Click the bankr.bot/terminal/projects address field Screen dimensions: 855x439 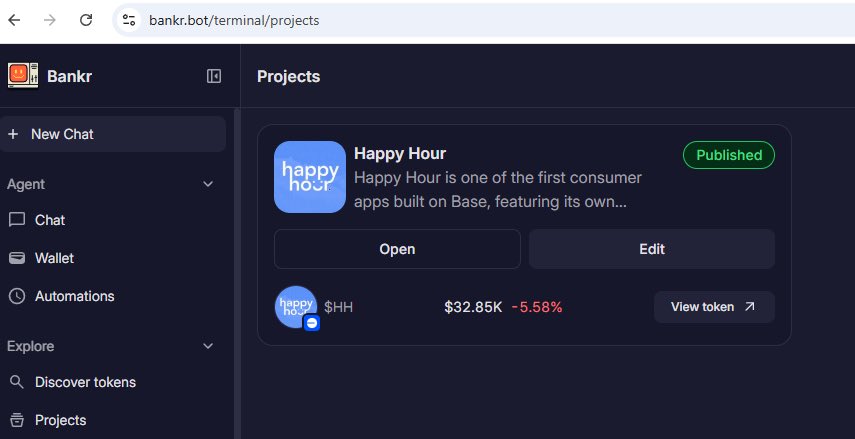point(234,21)
